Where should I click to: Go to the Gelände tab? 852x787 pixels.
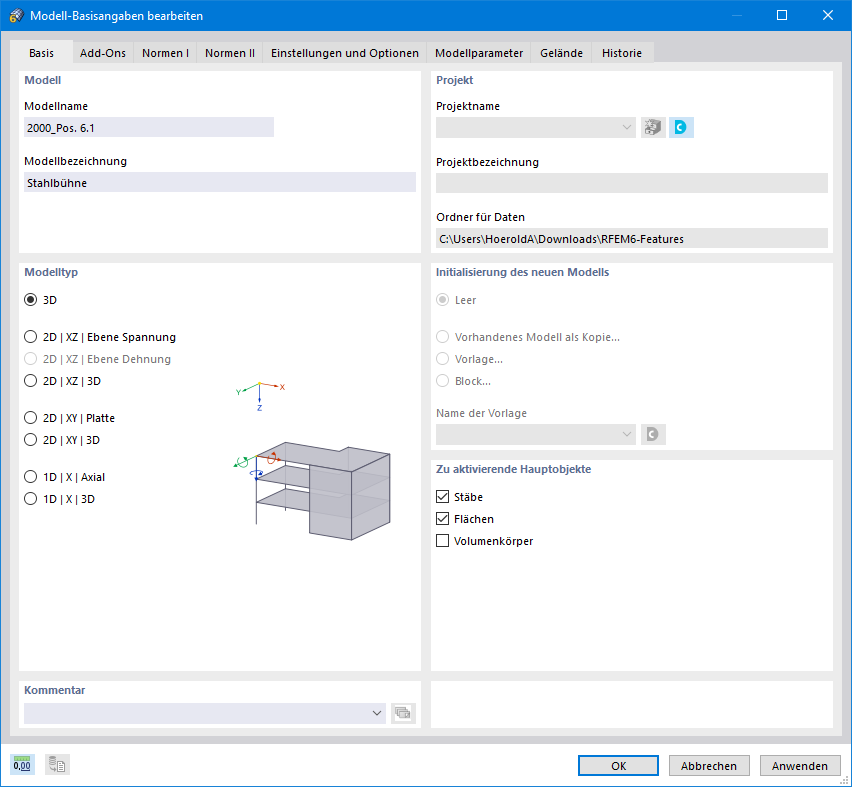561,53
